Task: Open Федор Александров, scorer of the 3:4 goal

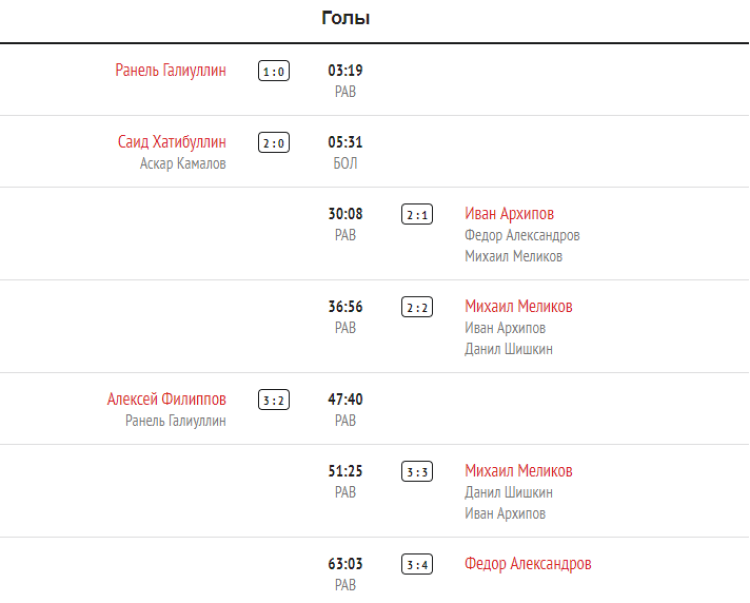Action: click(528, 564)
